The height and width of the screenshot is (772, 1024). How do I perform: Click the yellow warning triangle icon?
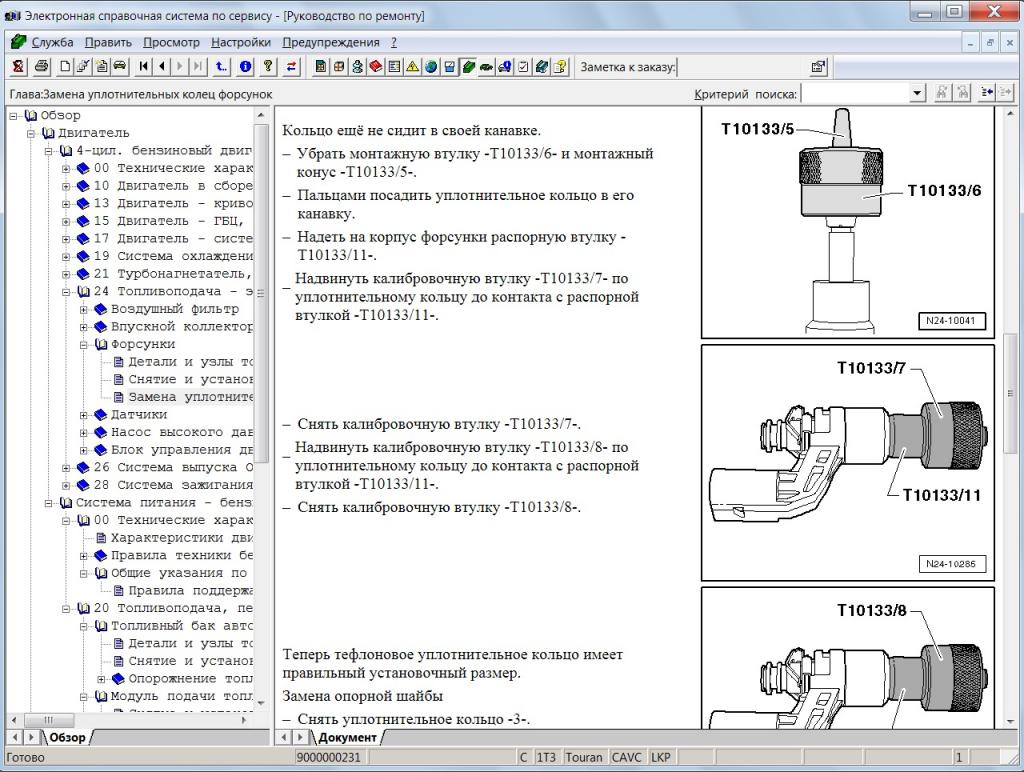click(413, 67)
